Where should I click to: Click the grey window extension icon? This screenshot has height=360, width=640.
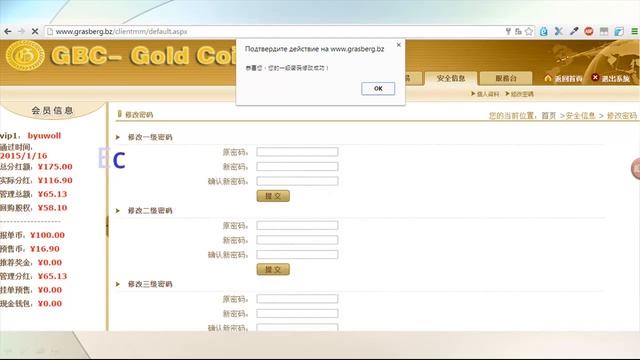point(604,31)
